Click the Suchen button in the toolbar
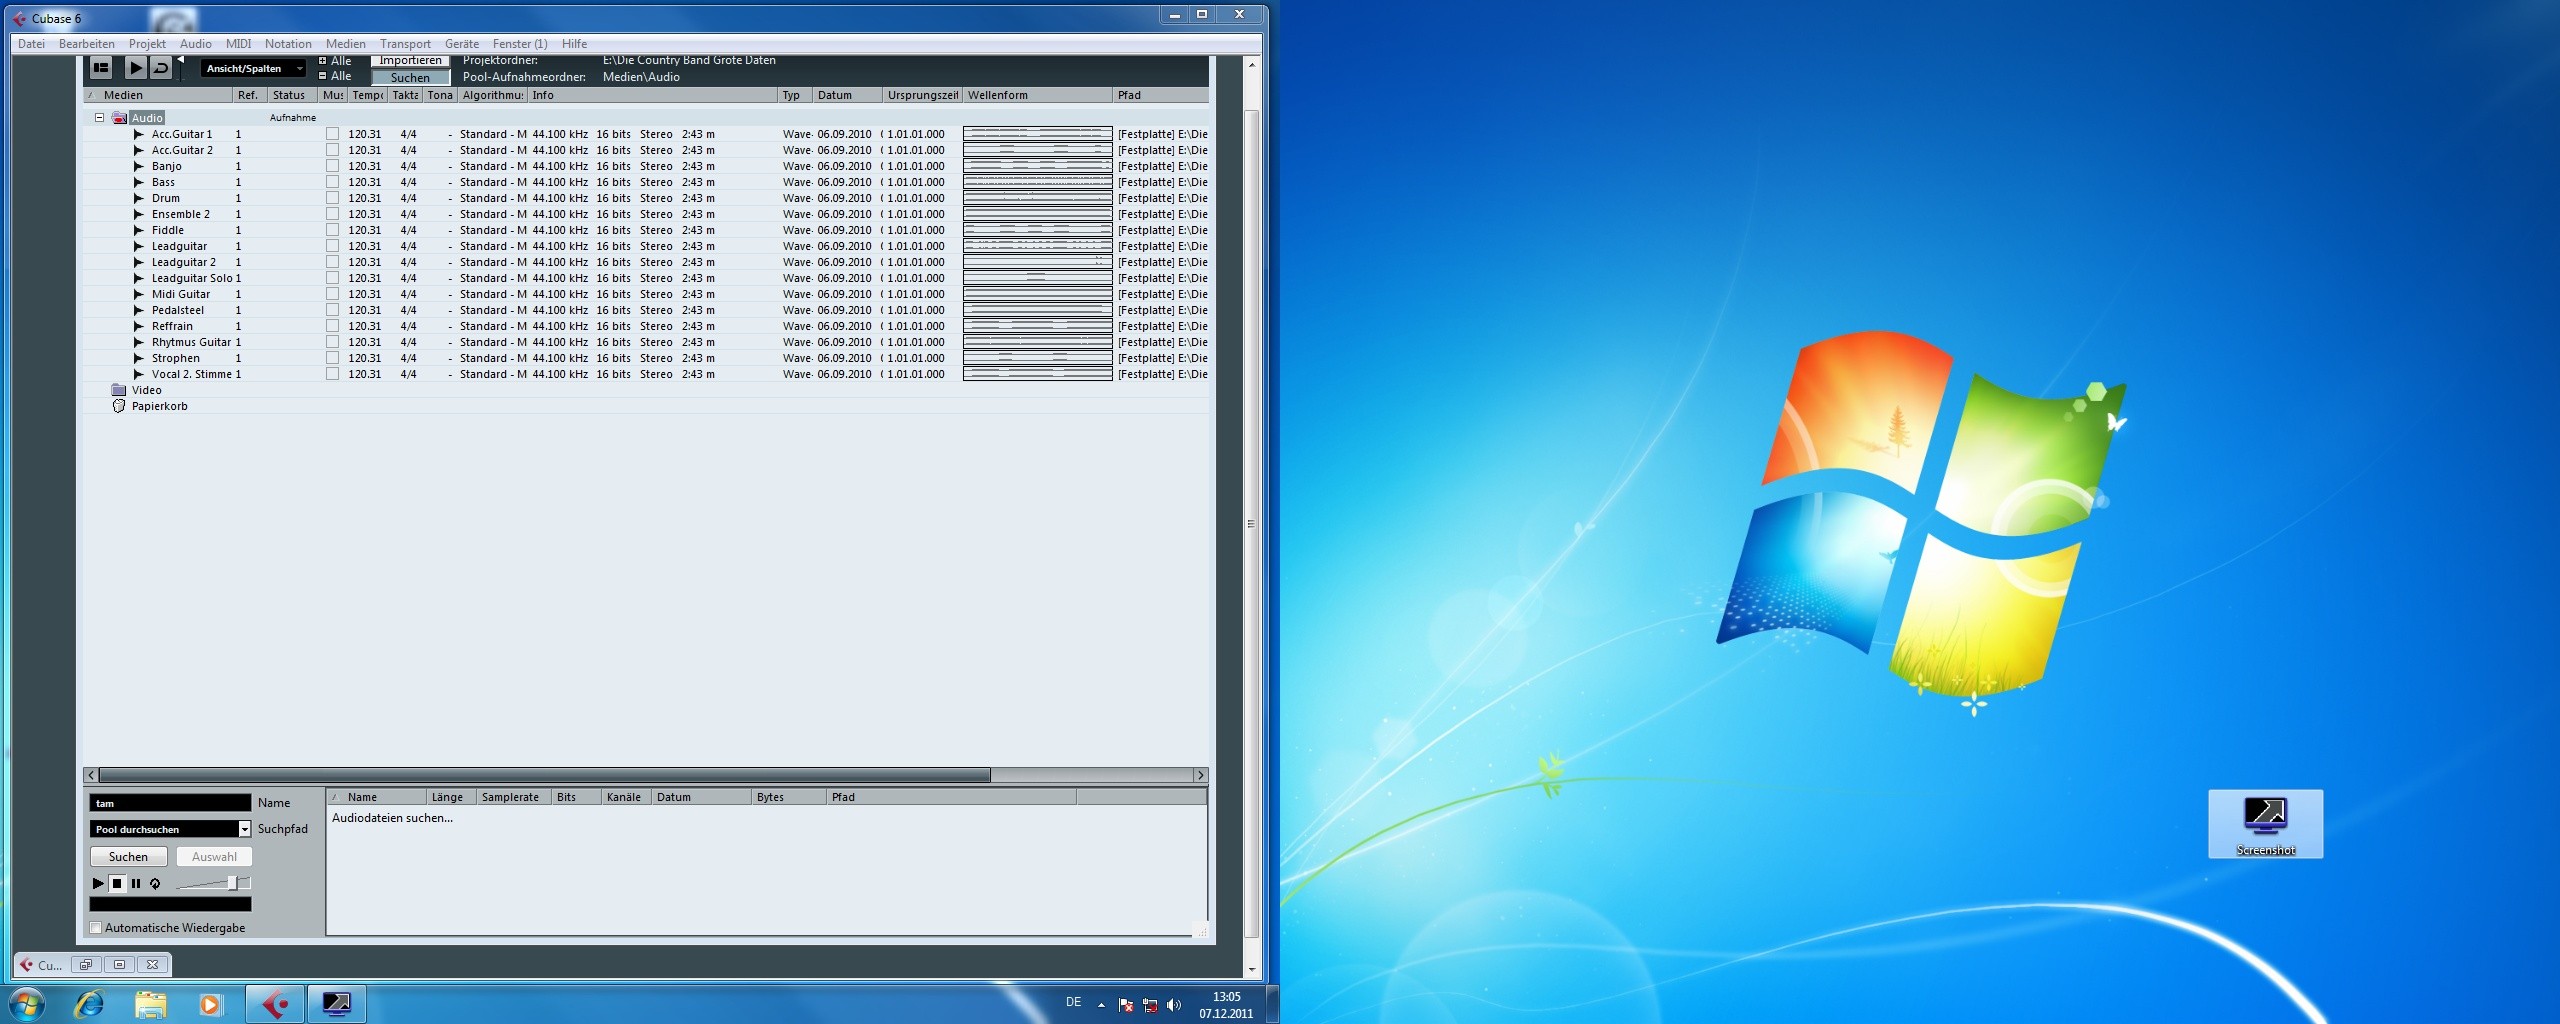Viewport: 2560px width, 1024px height. [x=410, y=77]
